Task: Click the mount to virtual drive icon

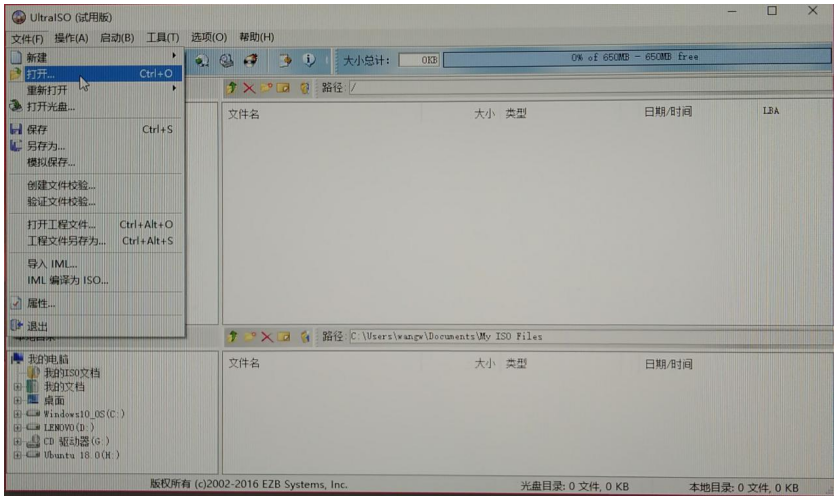Action: pyautogui.click(x=226, y=60)
